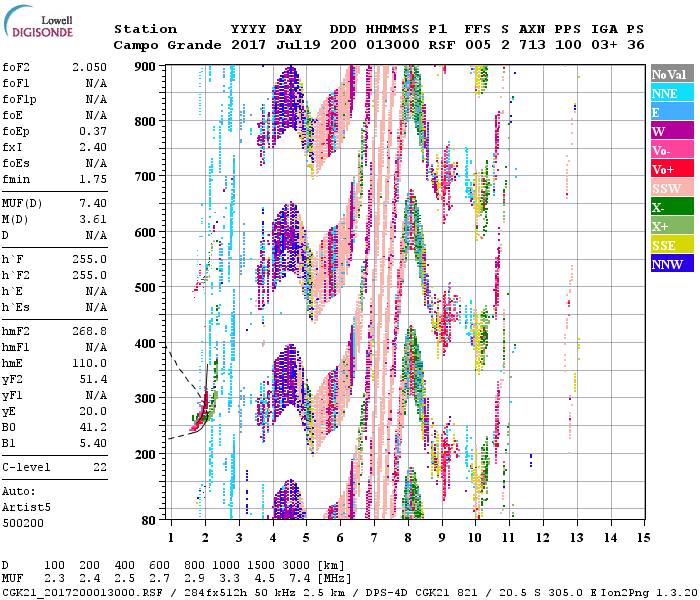Click the Vo- pink legend entry
The image size is (700, 600).
672,151
